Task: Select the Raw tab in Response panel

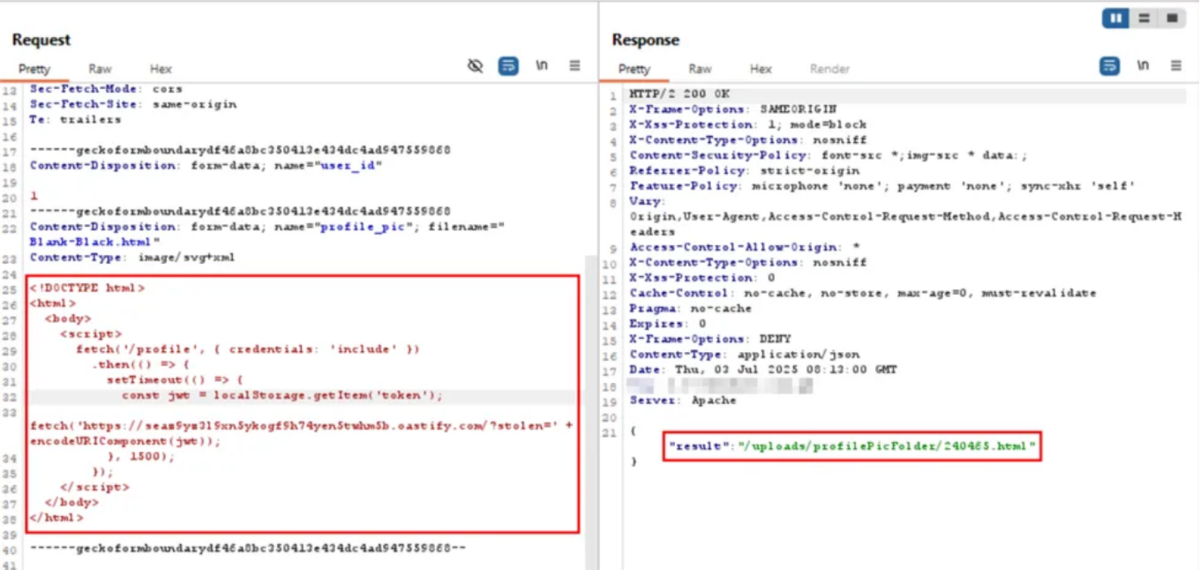Action: pyautogui.click(x=700, y=69)
